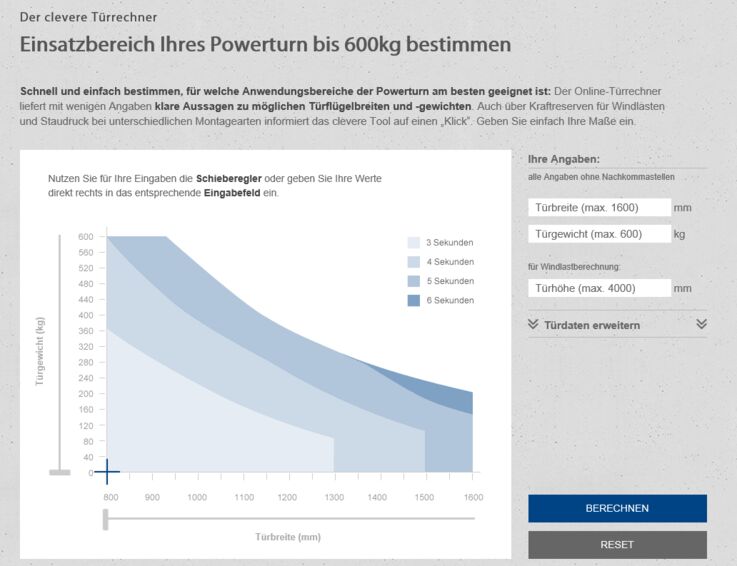
Task: Click the 3 Sekunden legend swatch
Action: pyautogui.click(x=414, y=243)
